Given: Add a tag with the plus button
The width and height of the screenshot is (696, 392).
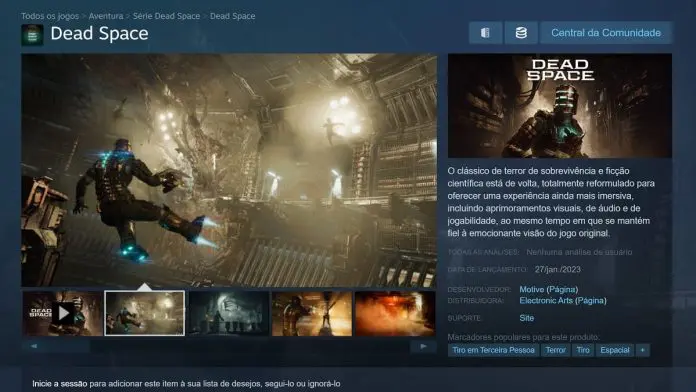Looking at the screenshot, I should click(x=642, y=350).
